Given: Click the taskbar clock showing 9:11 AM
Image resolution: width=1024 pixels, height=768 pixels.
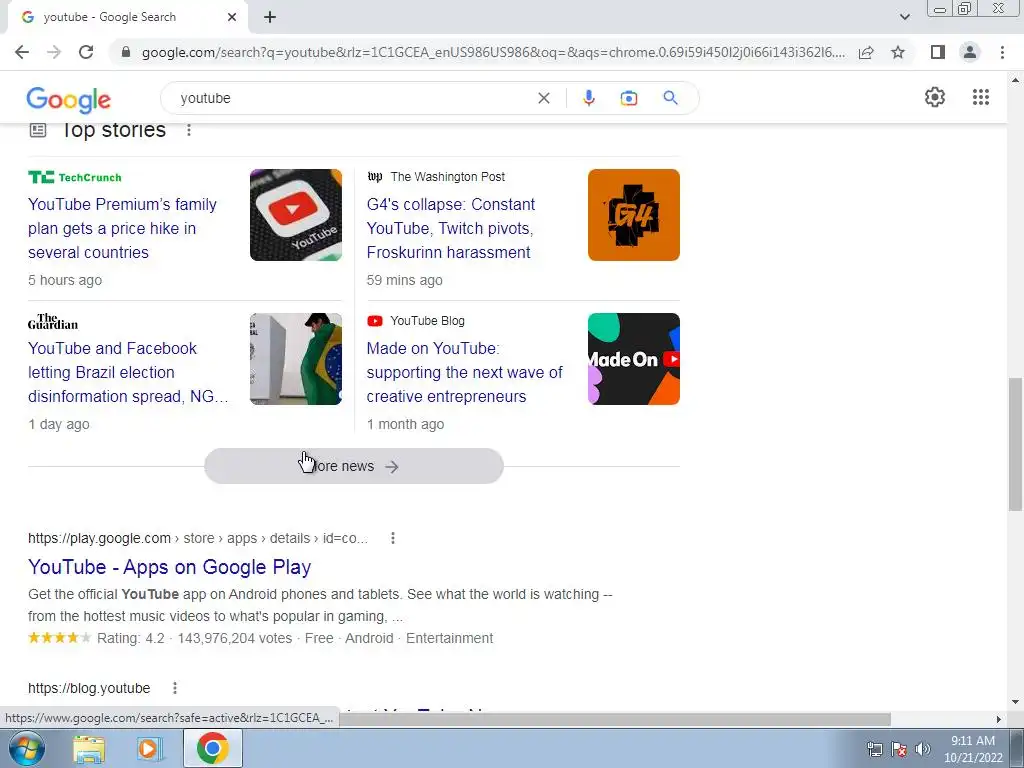Looking at the screenshot, I should pos(973,749).
